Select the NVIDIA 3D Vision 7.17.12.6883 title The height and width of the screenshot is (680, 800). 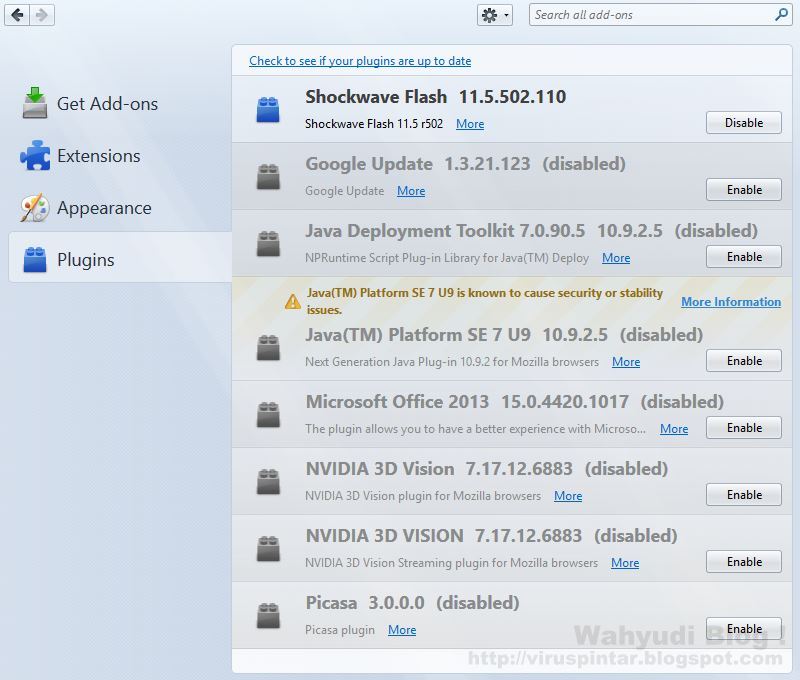439,468
